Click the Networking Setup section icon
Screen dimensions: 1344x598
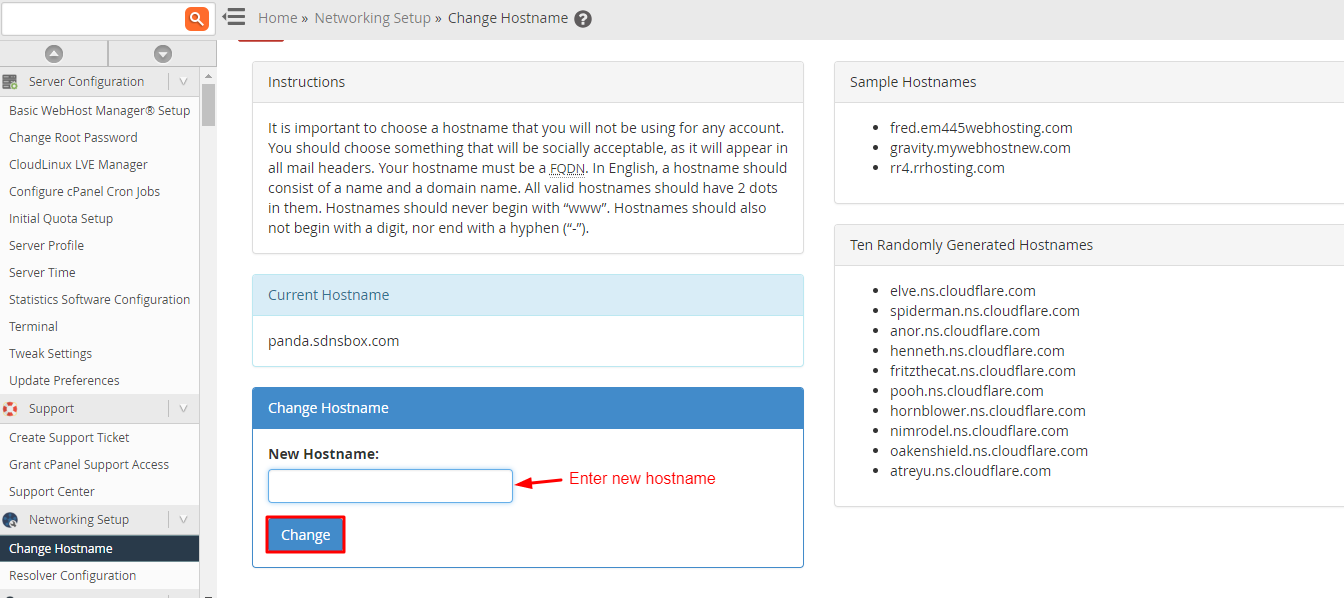pos(11,520)
